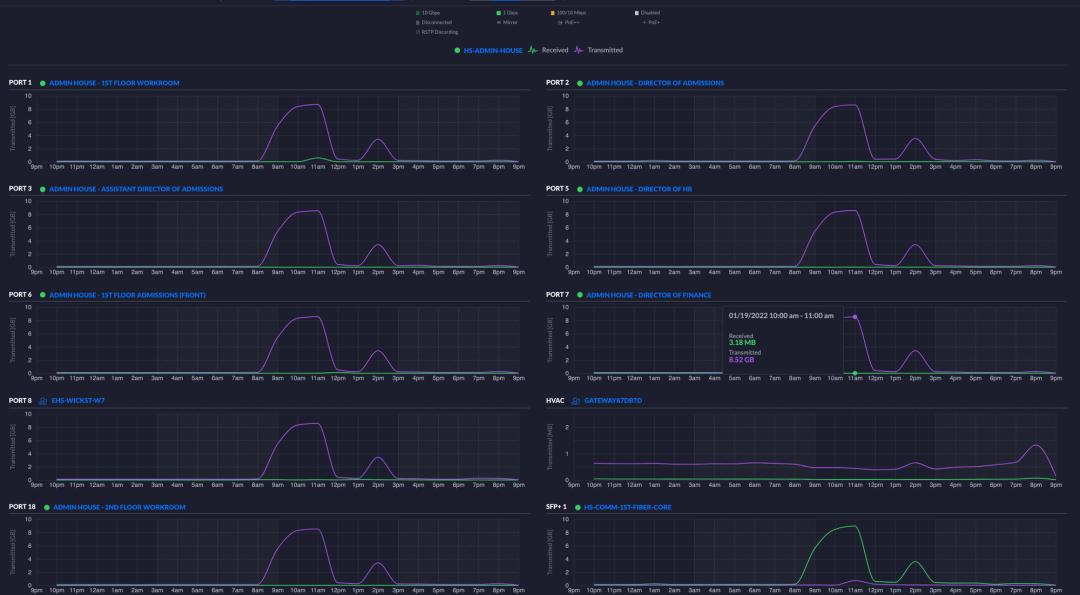Toggle the Received series in the legend

click(x=555, y=50)
